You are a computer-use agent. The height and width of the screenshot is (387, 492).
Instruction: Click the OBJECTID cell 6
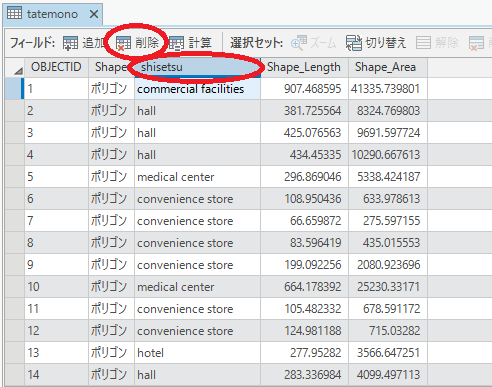(x=56, y=199)
